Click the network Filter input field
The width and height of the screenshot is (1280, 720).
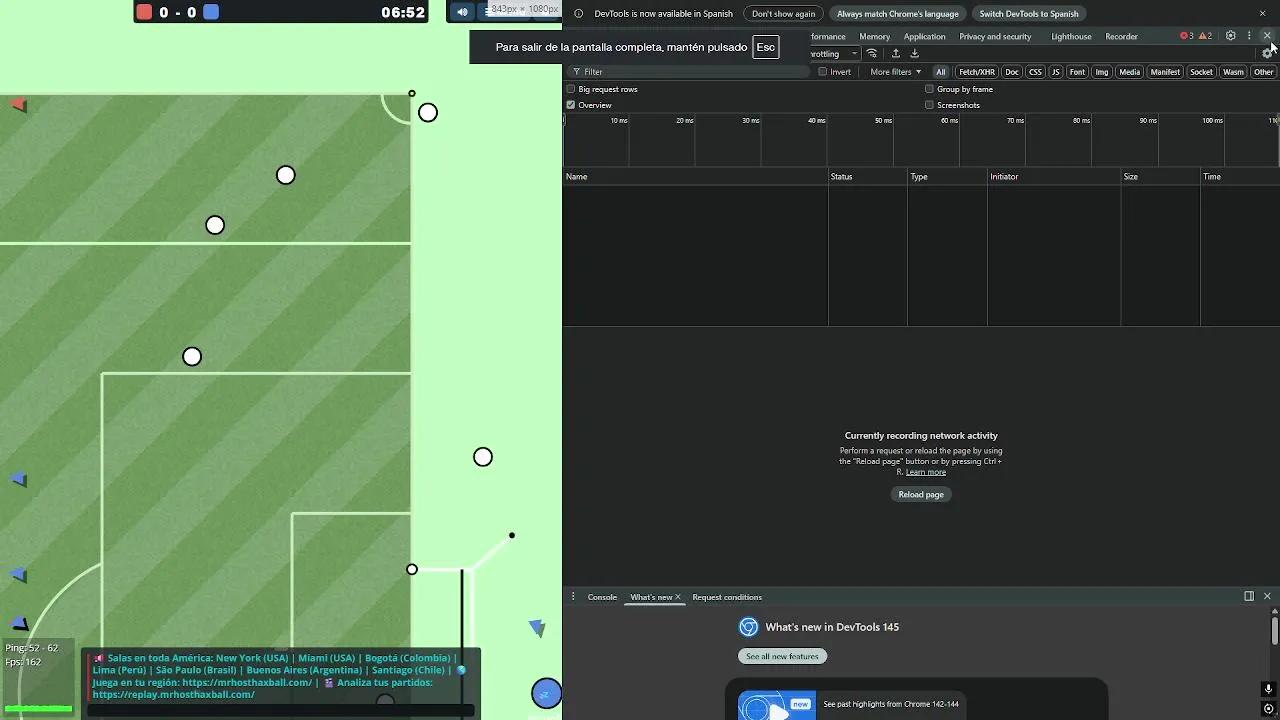tap(690, 72)
